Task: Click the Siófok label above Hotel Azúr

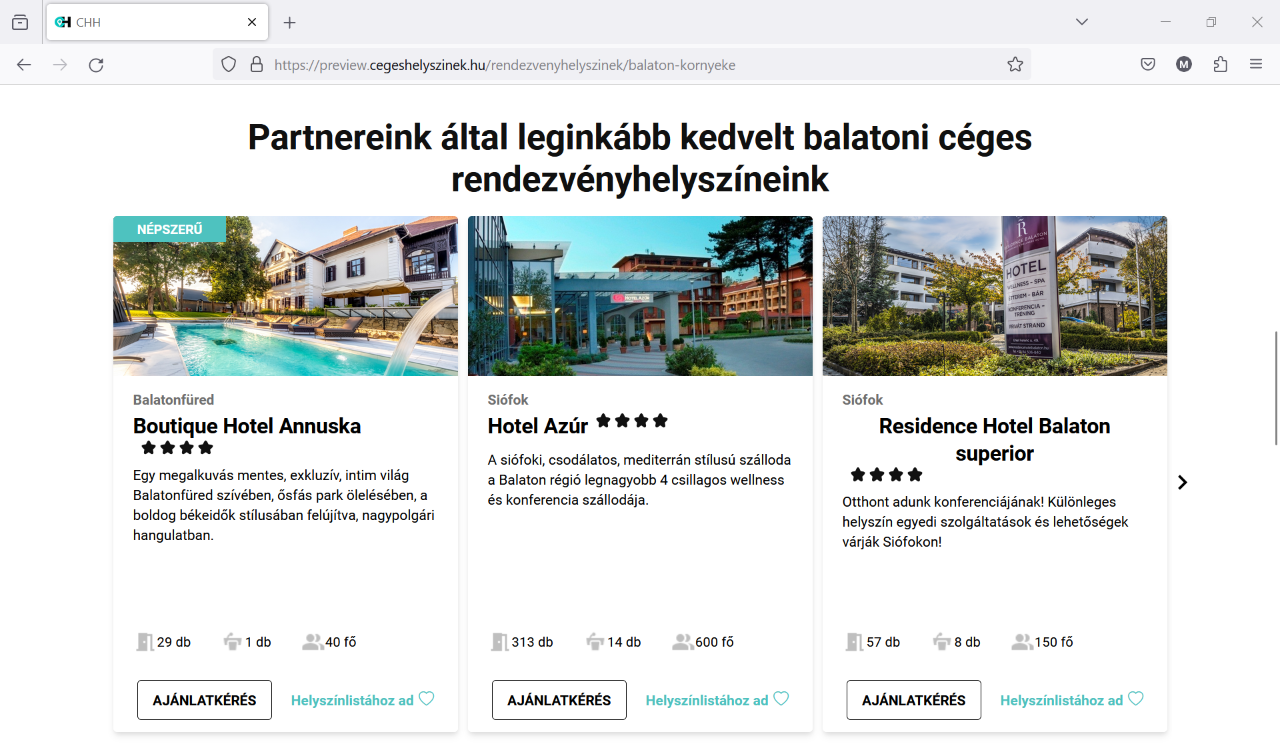Action: pyautogui.click(x=508, y=400)
